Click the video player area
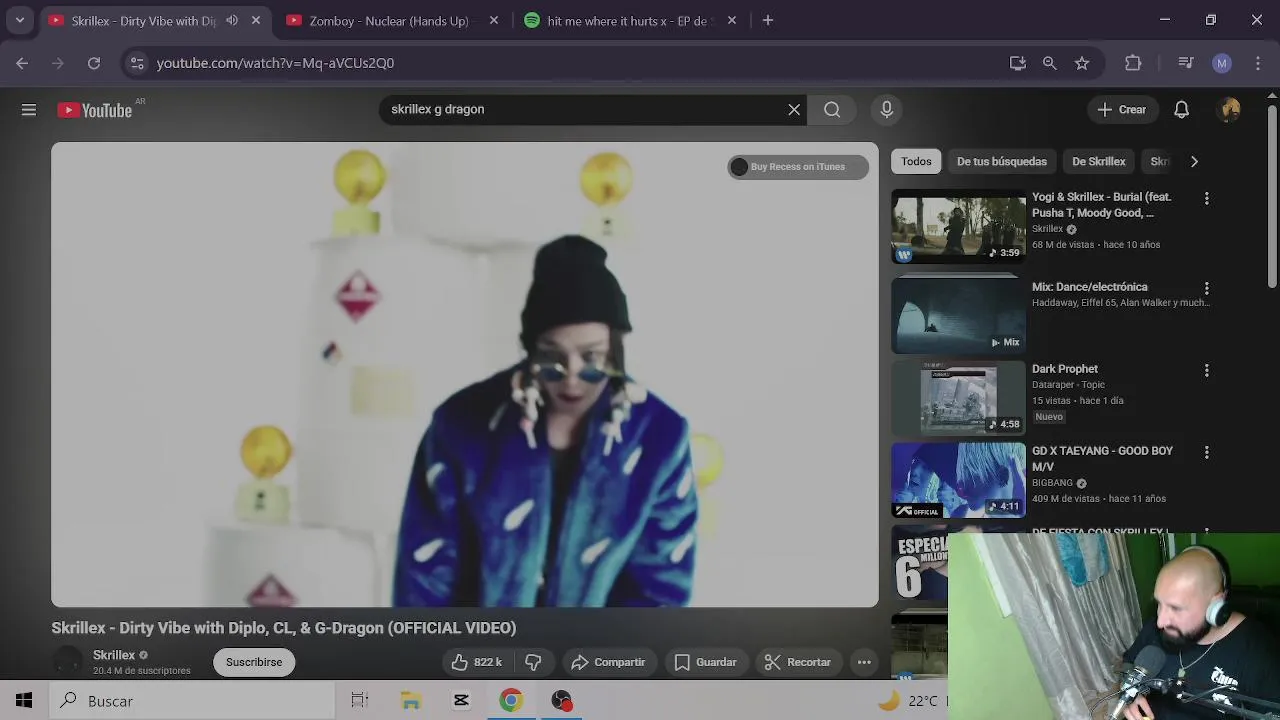 tap(465, 375)
